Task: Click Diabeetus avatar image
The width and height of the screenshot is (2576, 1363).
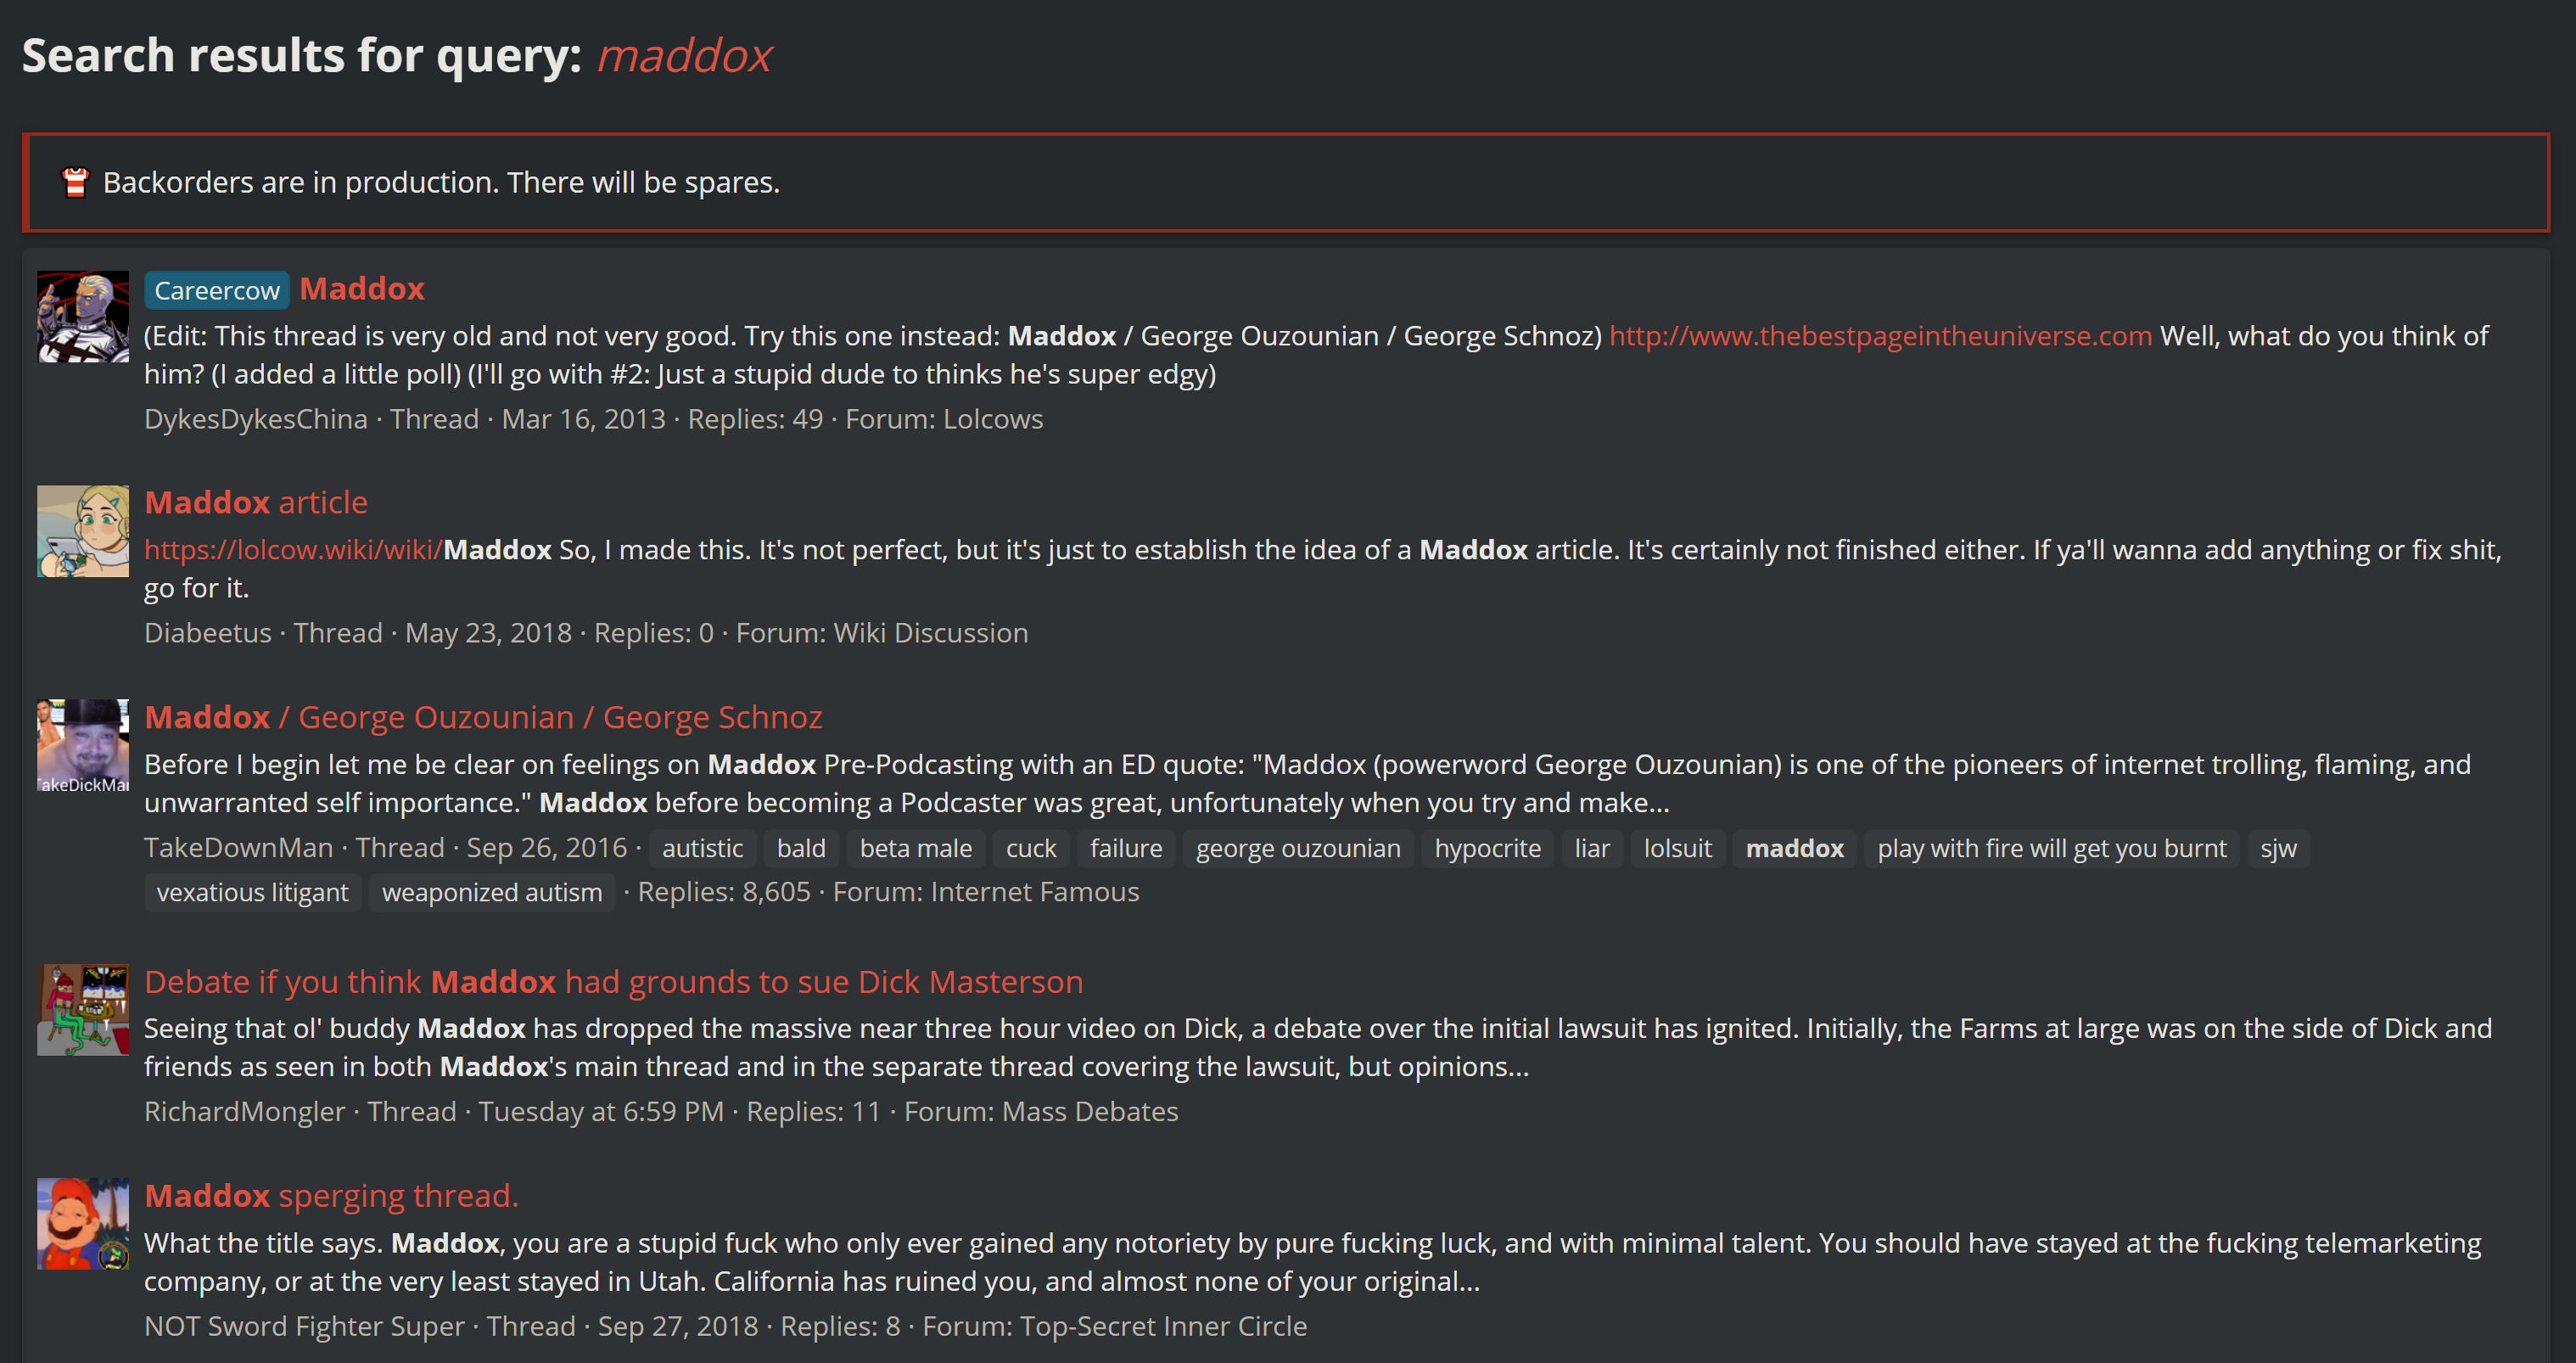Action: point(83,531)
